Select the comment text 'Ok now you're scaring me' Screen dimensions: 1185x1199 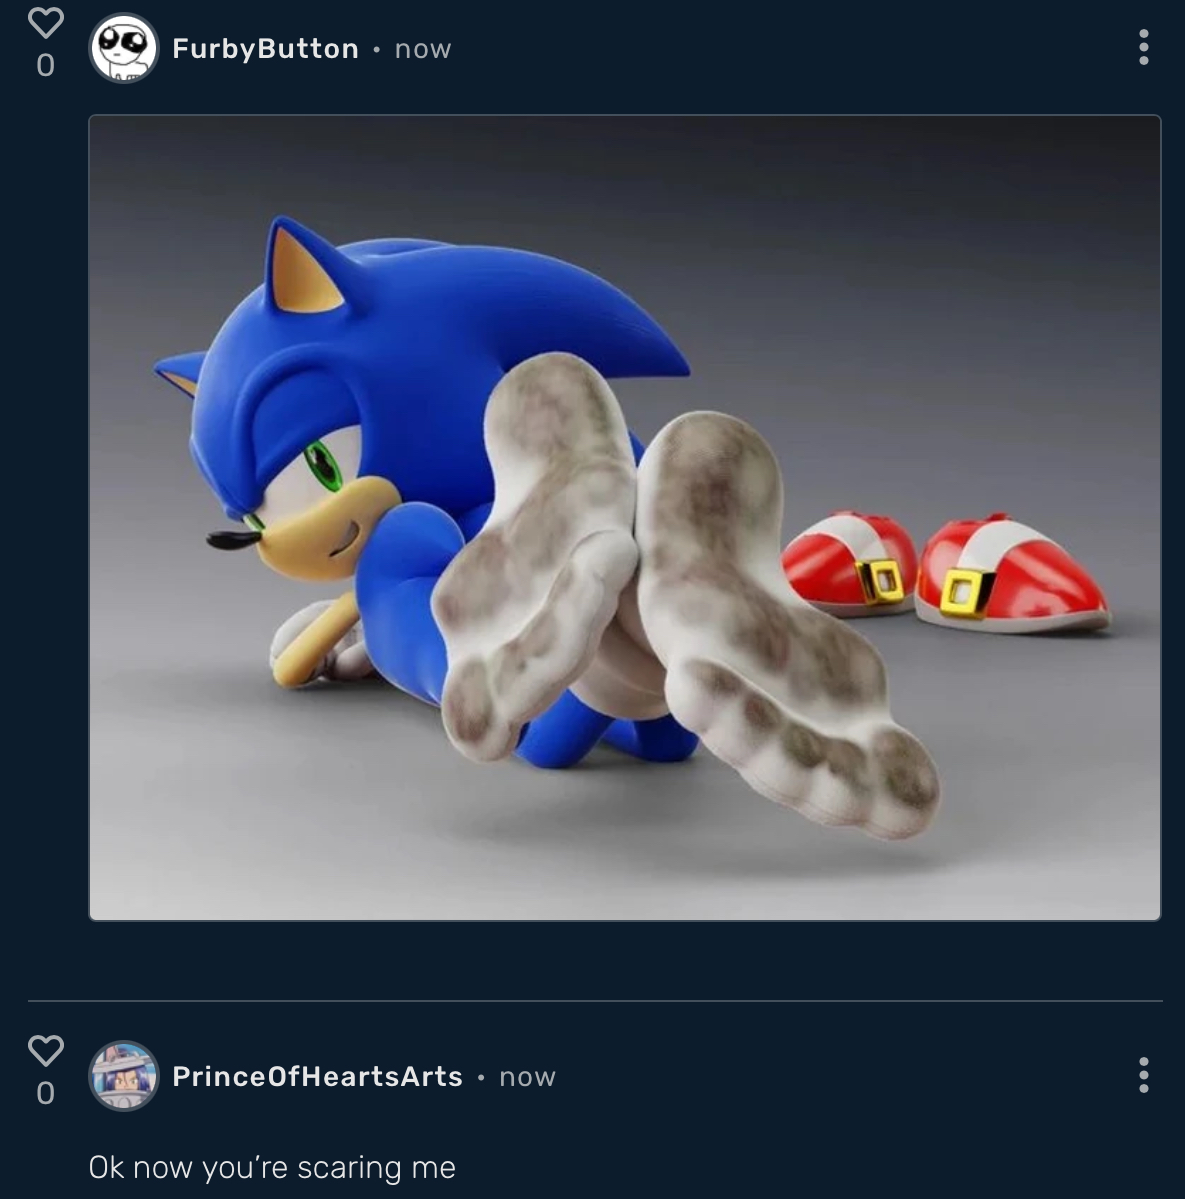[x=272, y=1168]
